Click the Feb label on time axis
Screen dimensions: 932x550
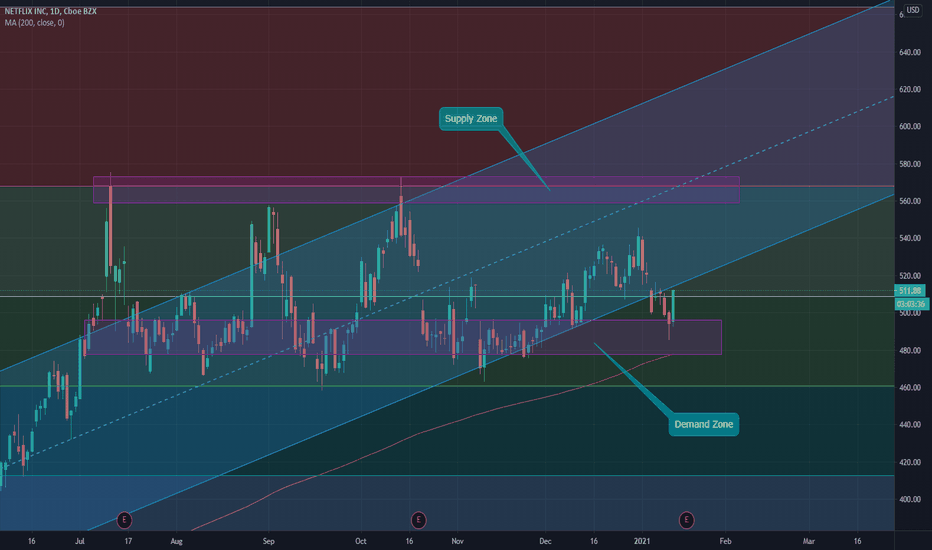click(x=725, y=541)
